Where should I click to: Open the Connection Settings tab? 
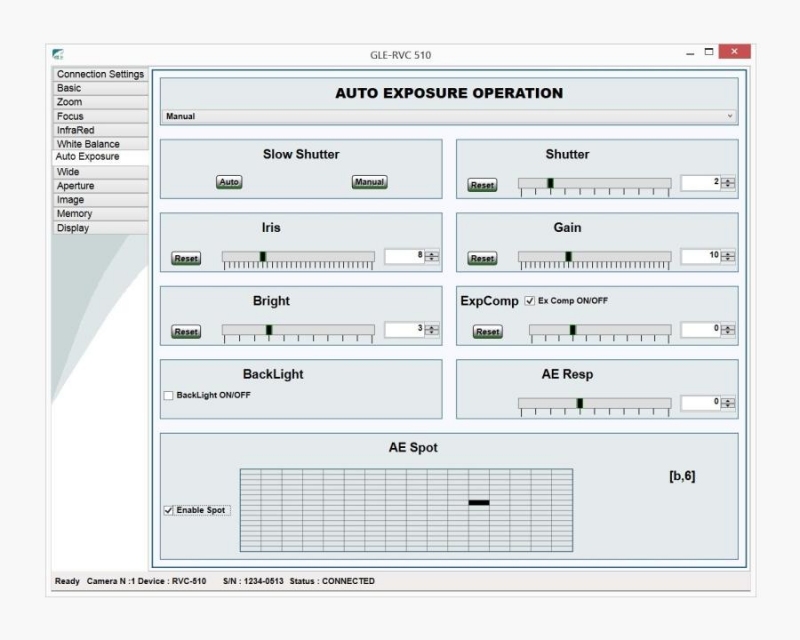point(100,74)
